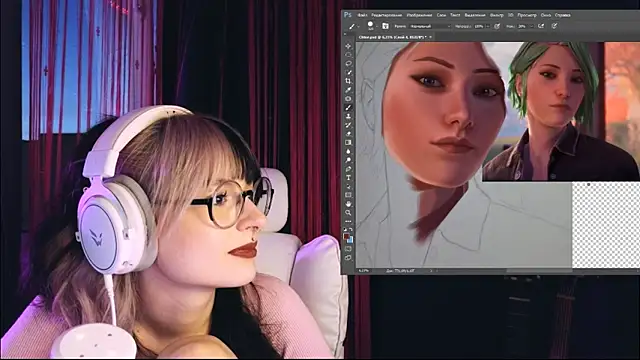The width and height of the screenshot is (640, 360).
Task: Open the Выделение menu
Action: click(x=475, y=15)
